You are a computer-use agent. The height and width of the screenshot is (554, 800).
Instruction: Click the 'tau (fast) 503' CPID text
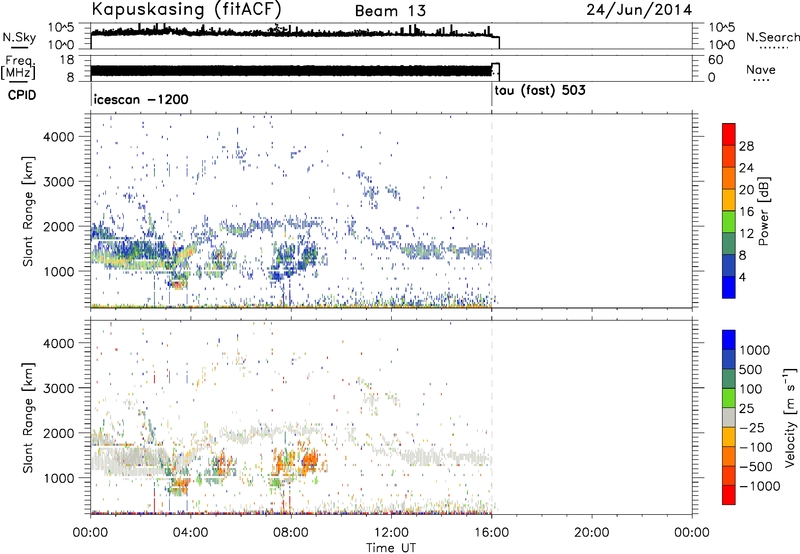pos(540,91)
